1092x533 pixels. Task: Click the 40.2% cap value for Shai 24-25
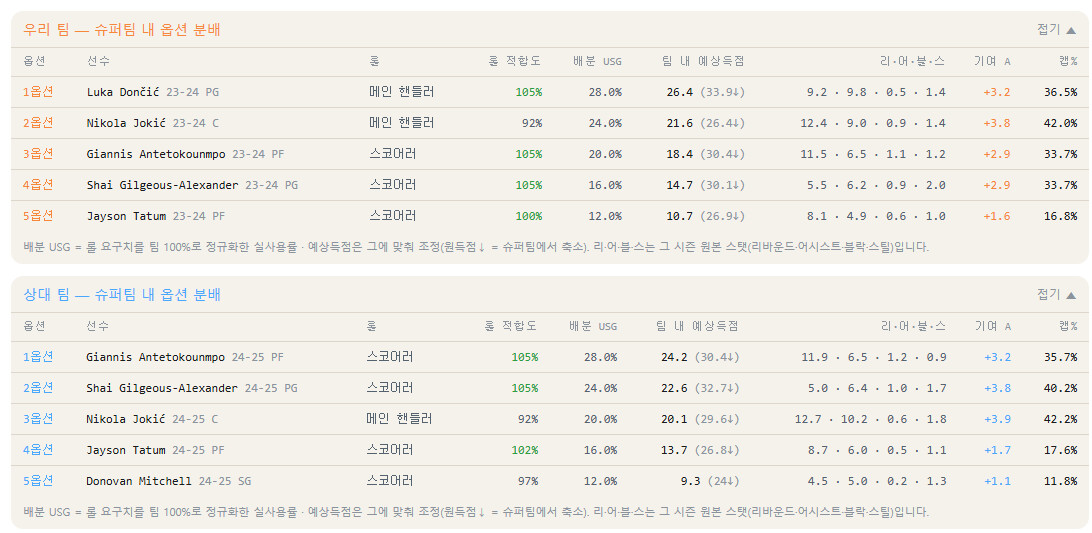coord(1061,388)
